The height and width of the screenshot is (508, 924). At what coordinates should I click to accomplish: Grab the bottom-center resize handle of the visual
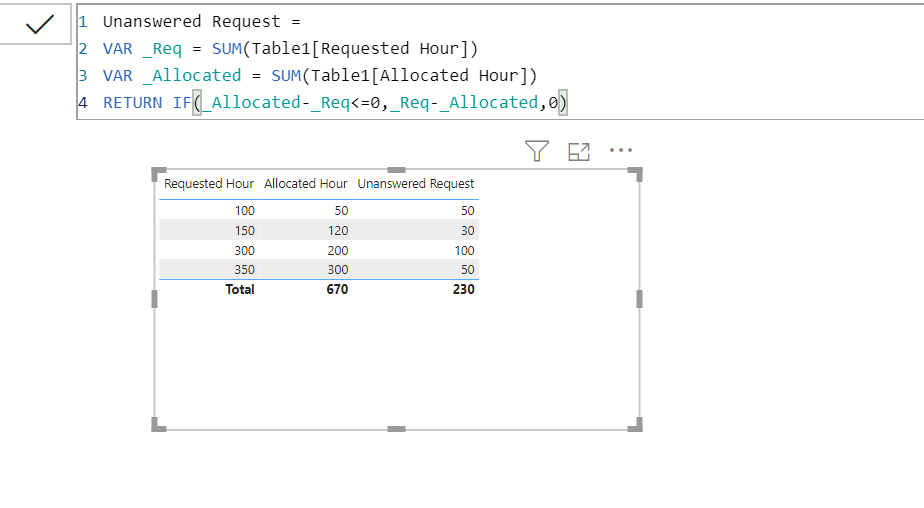pyautogui.click(x=397, y=429)
